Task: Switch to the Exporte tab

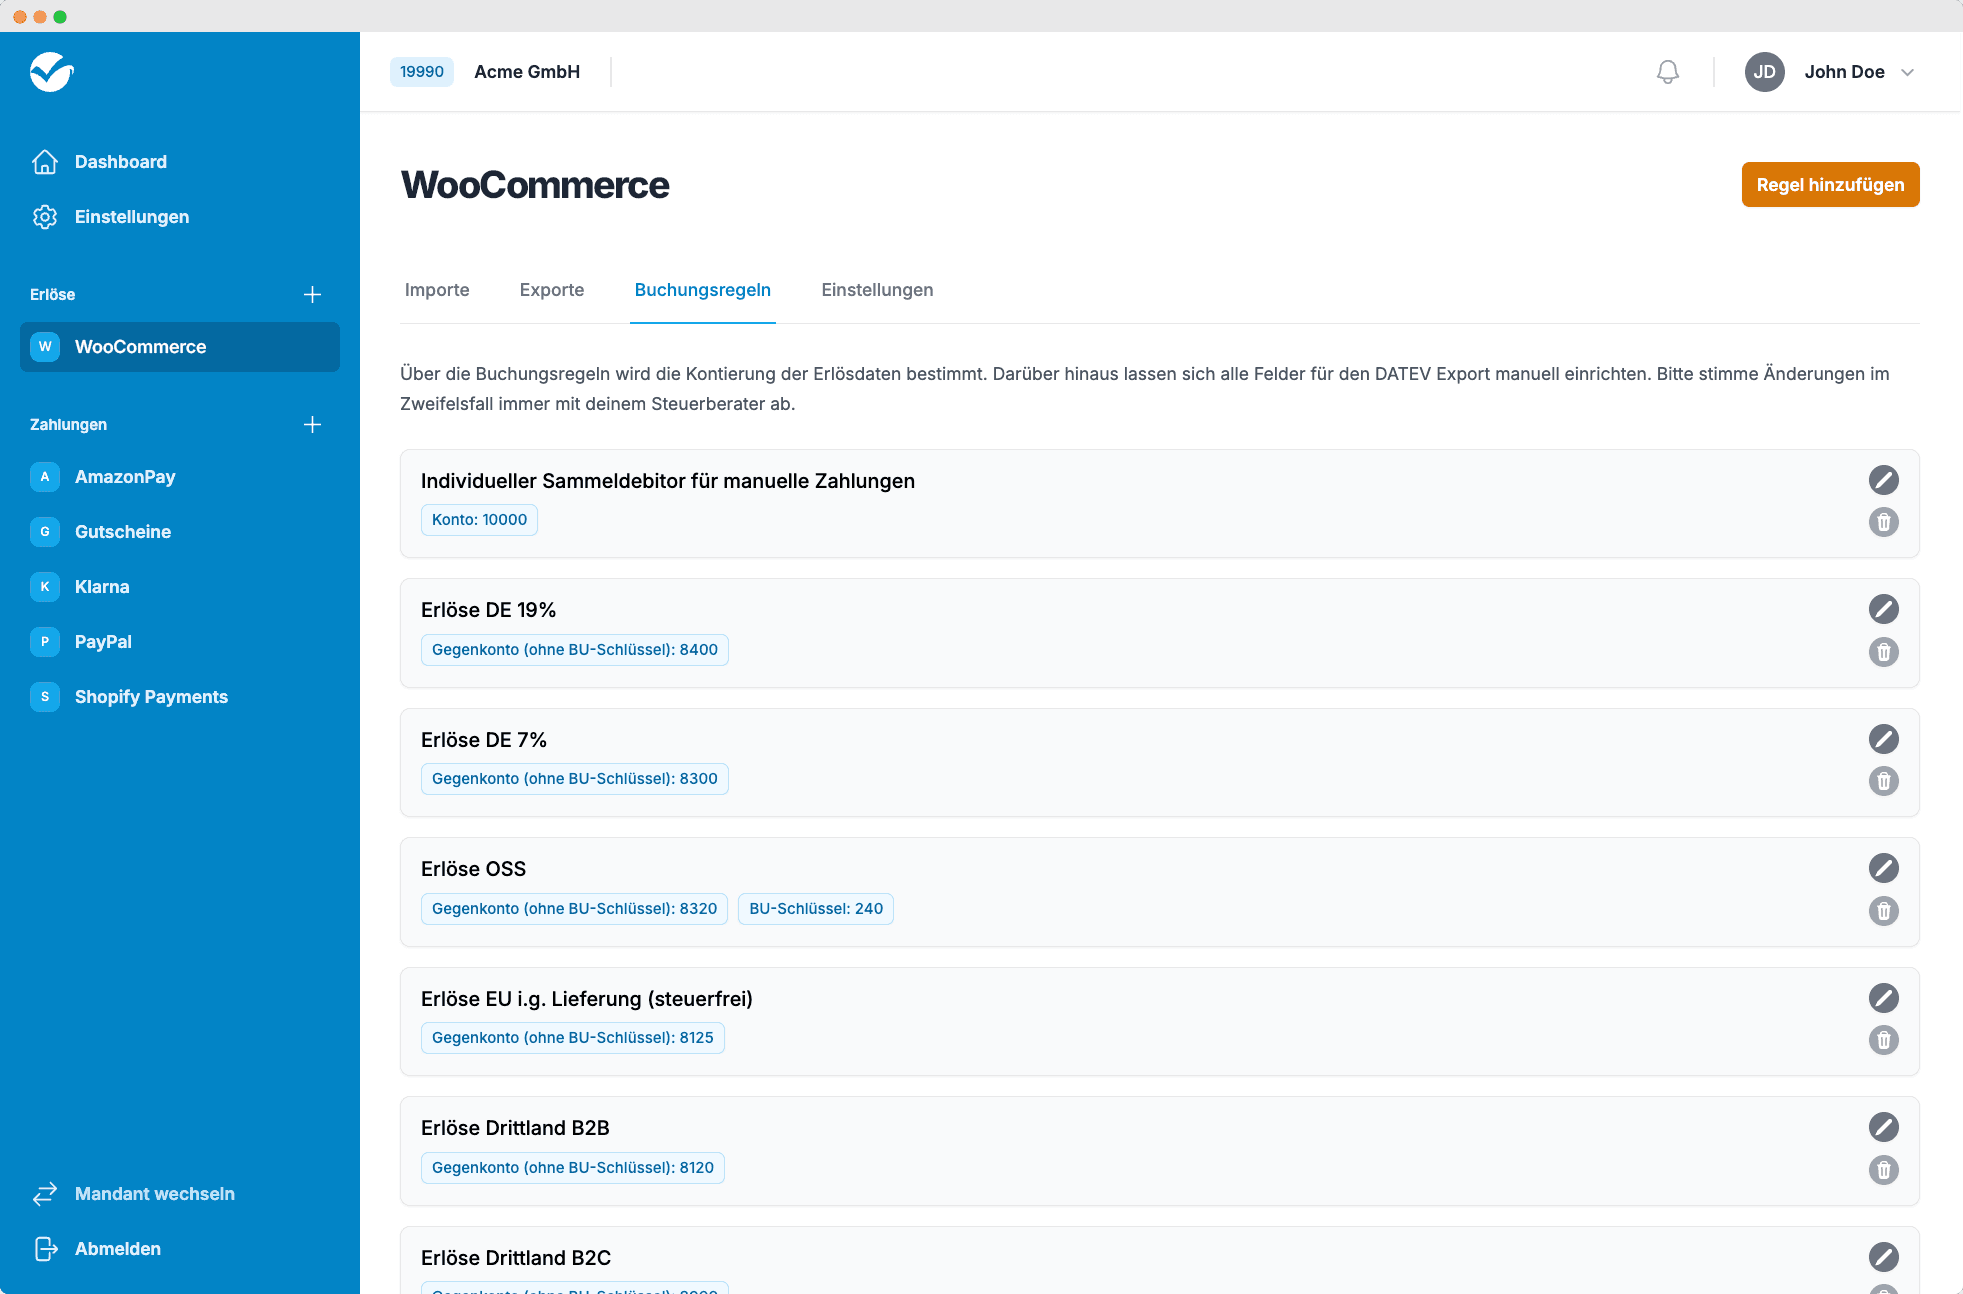Action: [552, 290]
